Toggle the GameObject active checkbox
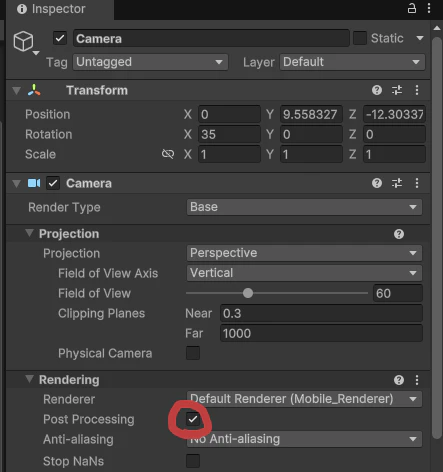The image size is (443, 472). coord(60,38)
